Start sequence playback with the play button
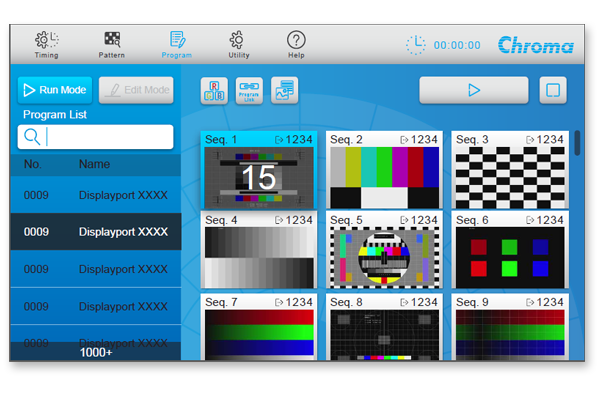 click(x=474, y=90)
